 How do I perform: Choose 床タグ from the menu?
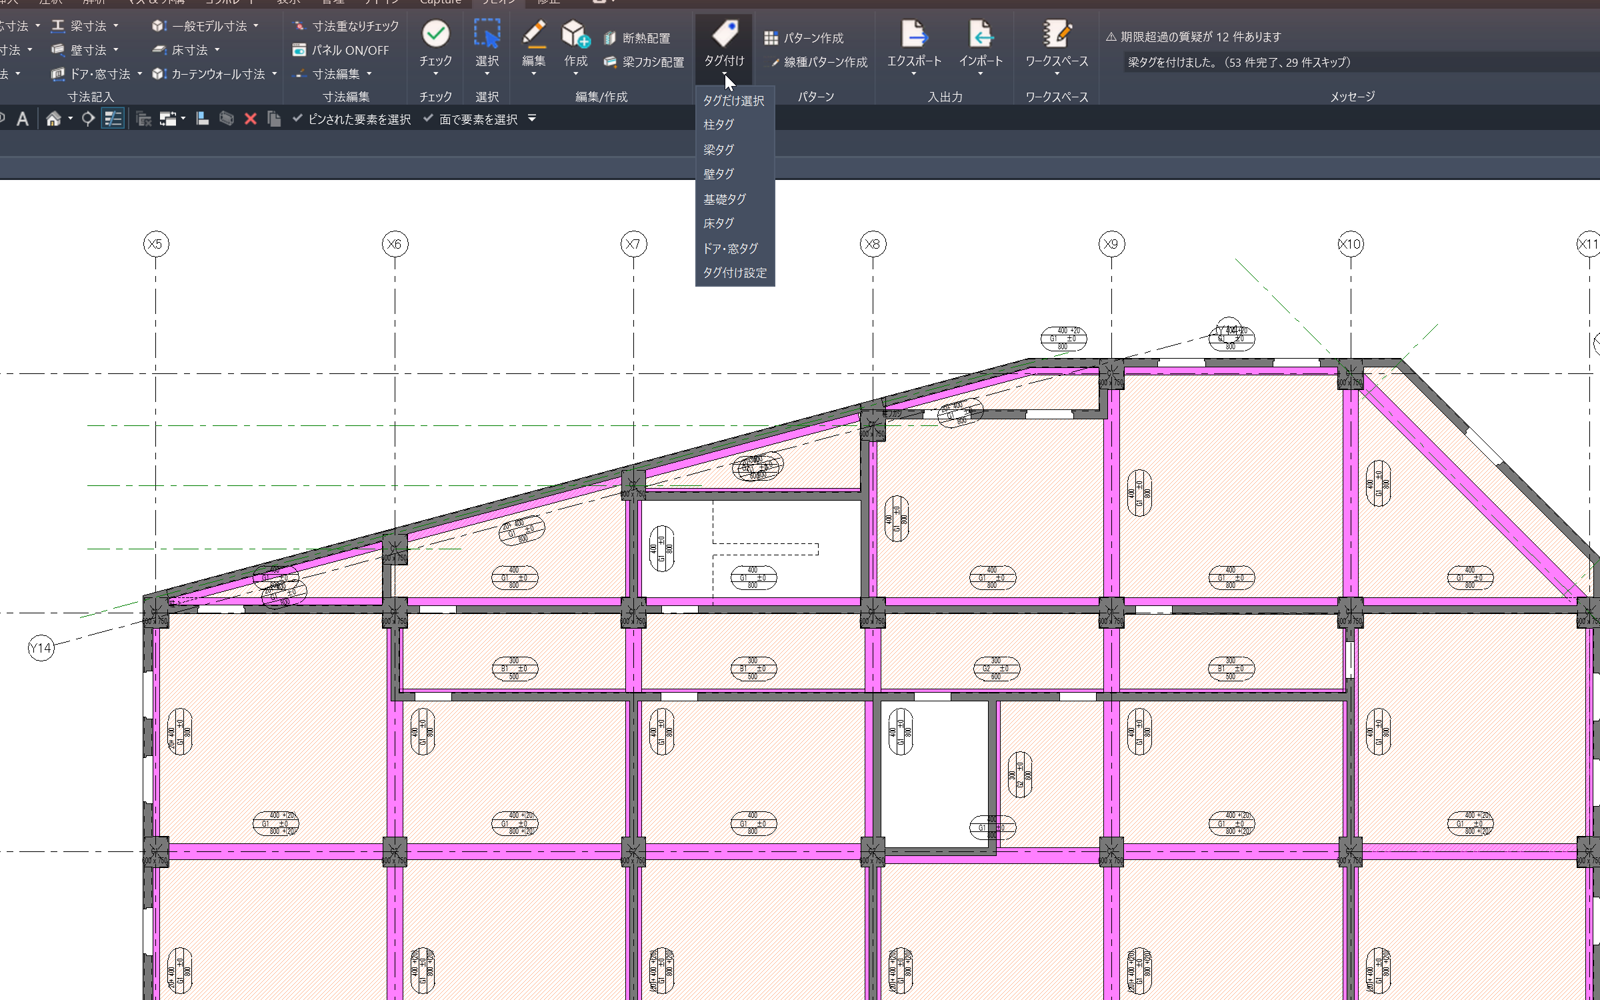pos(734,224)
